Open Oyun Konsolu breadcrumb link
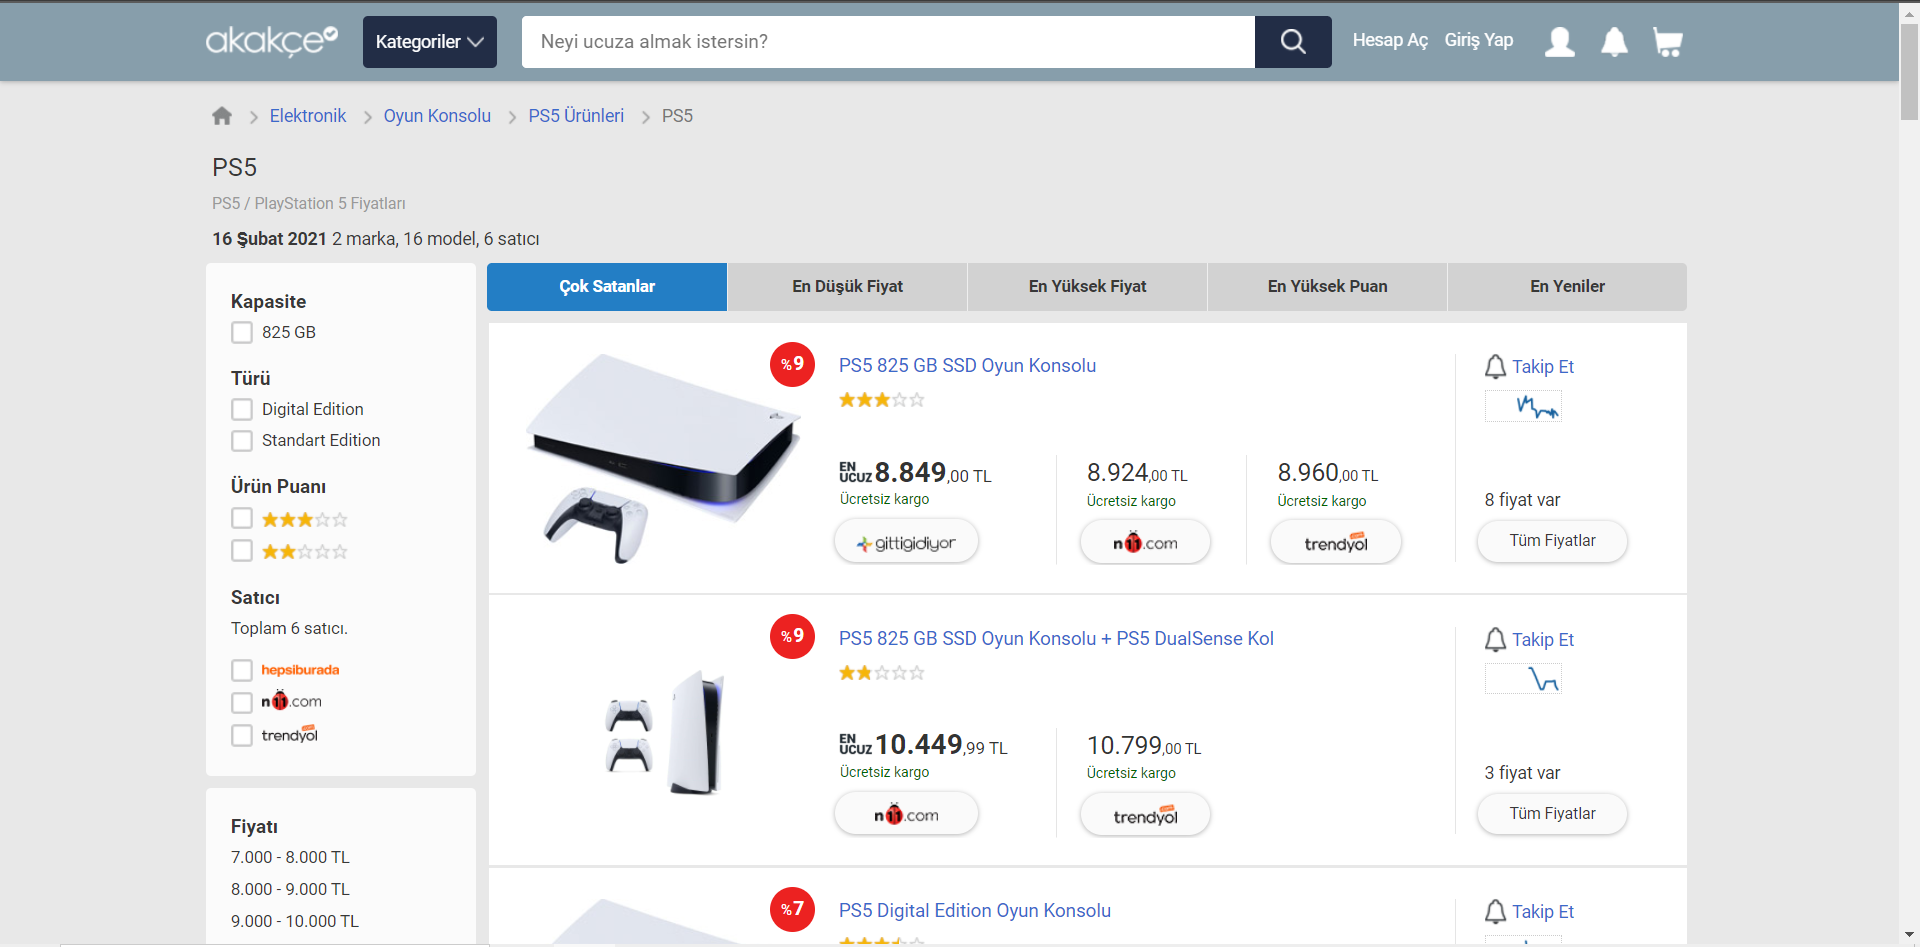The width and height of the screenshot is (1920, 947). 437,116
